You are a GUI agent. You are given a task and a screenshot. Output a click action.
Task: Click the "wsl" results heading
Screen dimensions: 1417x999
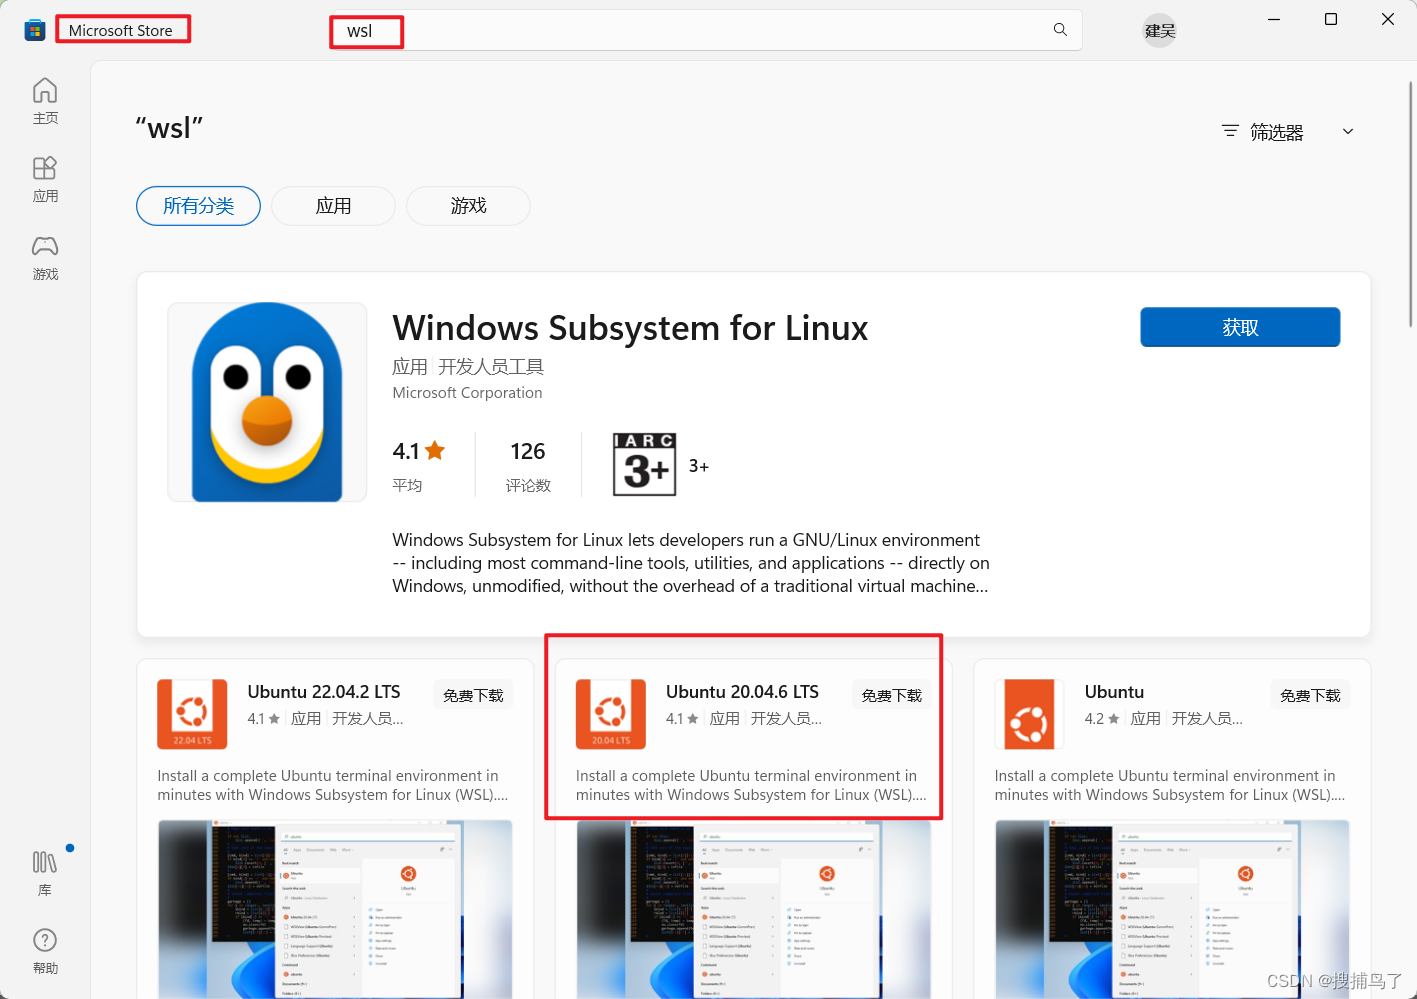[169, 128]
